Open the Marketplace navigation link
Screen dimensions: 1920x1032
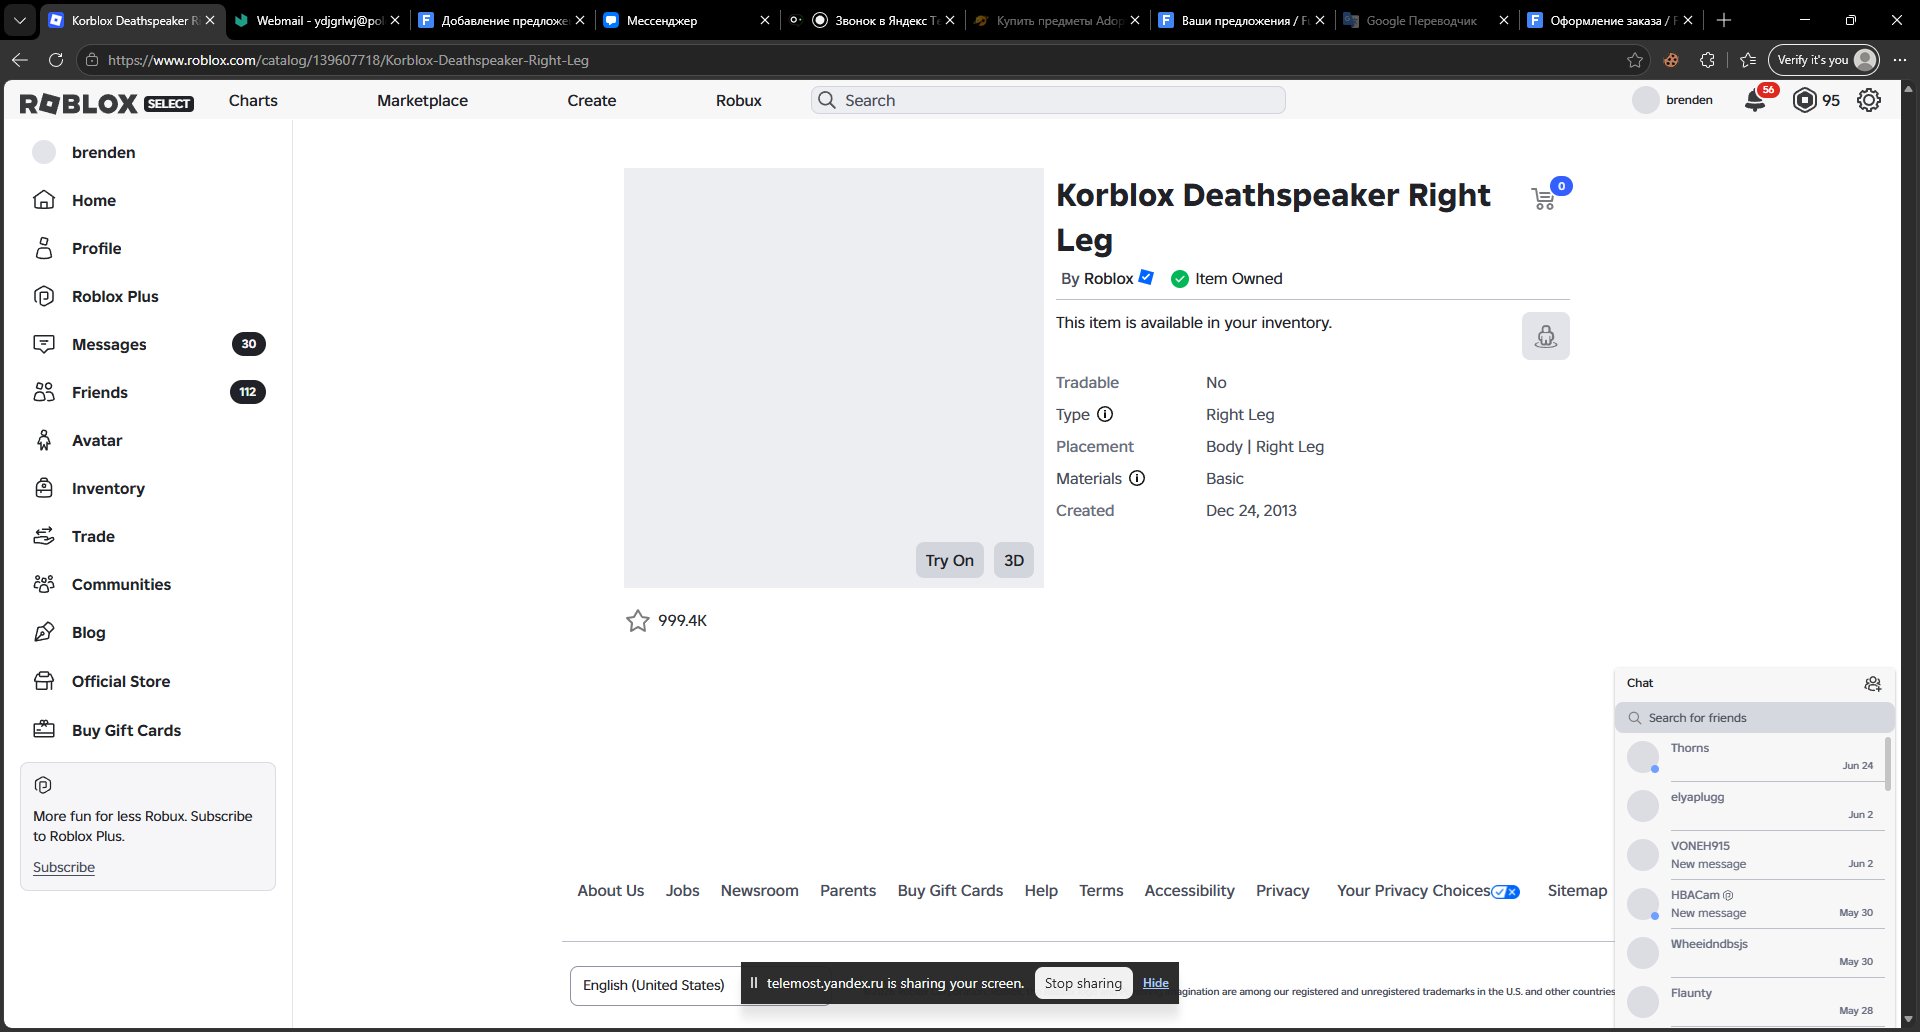click(x=422, y=100)
